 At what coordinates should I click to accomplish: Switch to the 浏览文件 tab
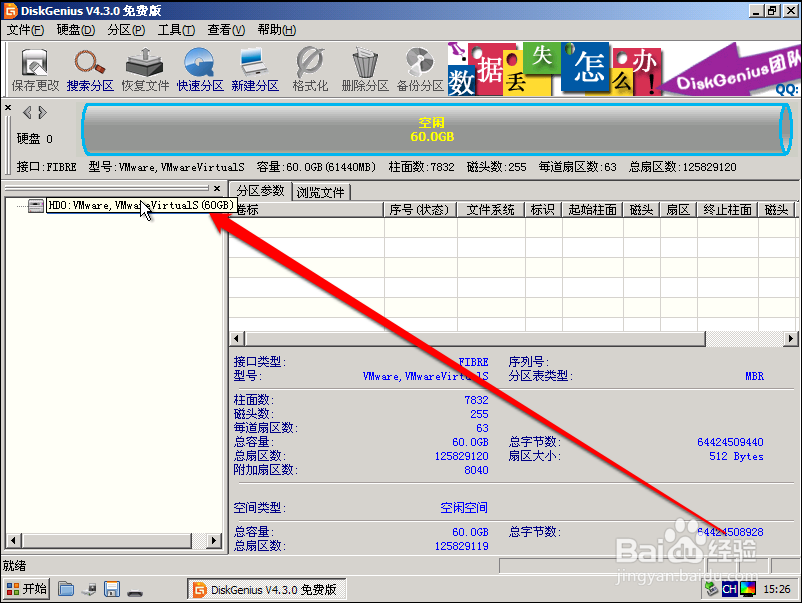click(x=320, y=190)
